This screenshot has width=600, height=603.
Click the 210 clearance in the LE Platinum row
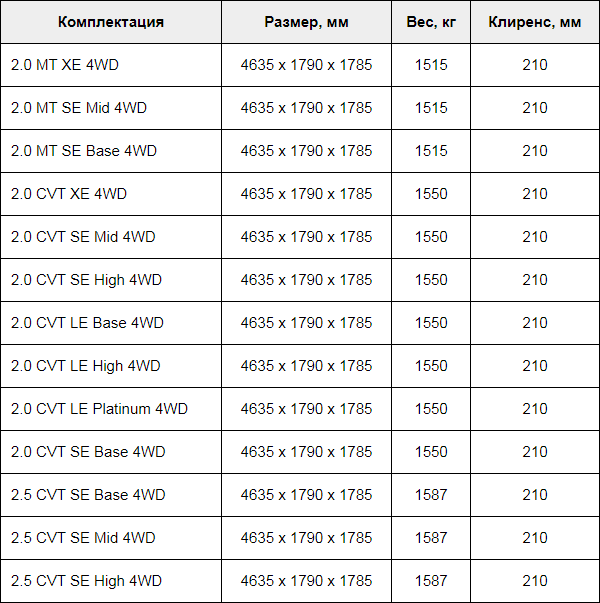pyautogui.click(x=535, y=409)
